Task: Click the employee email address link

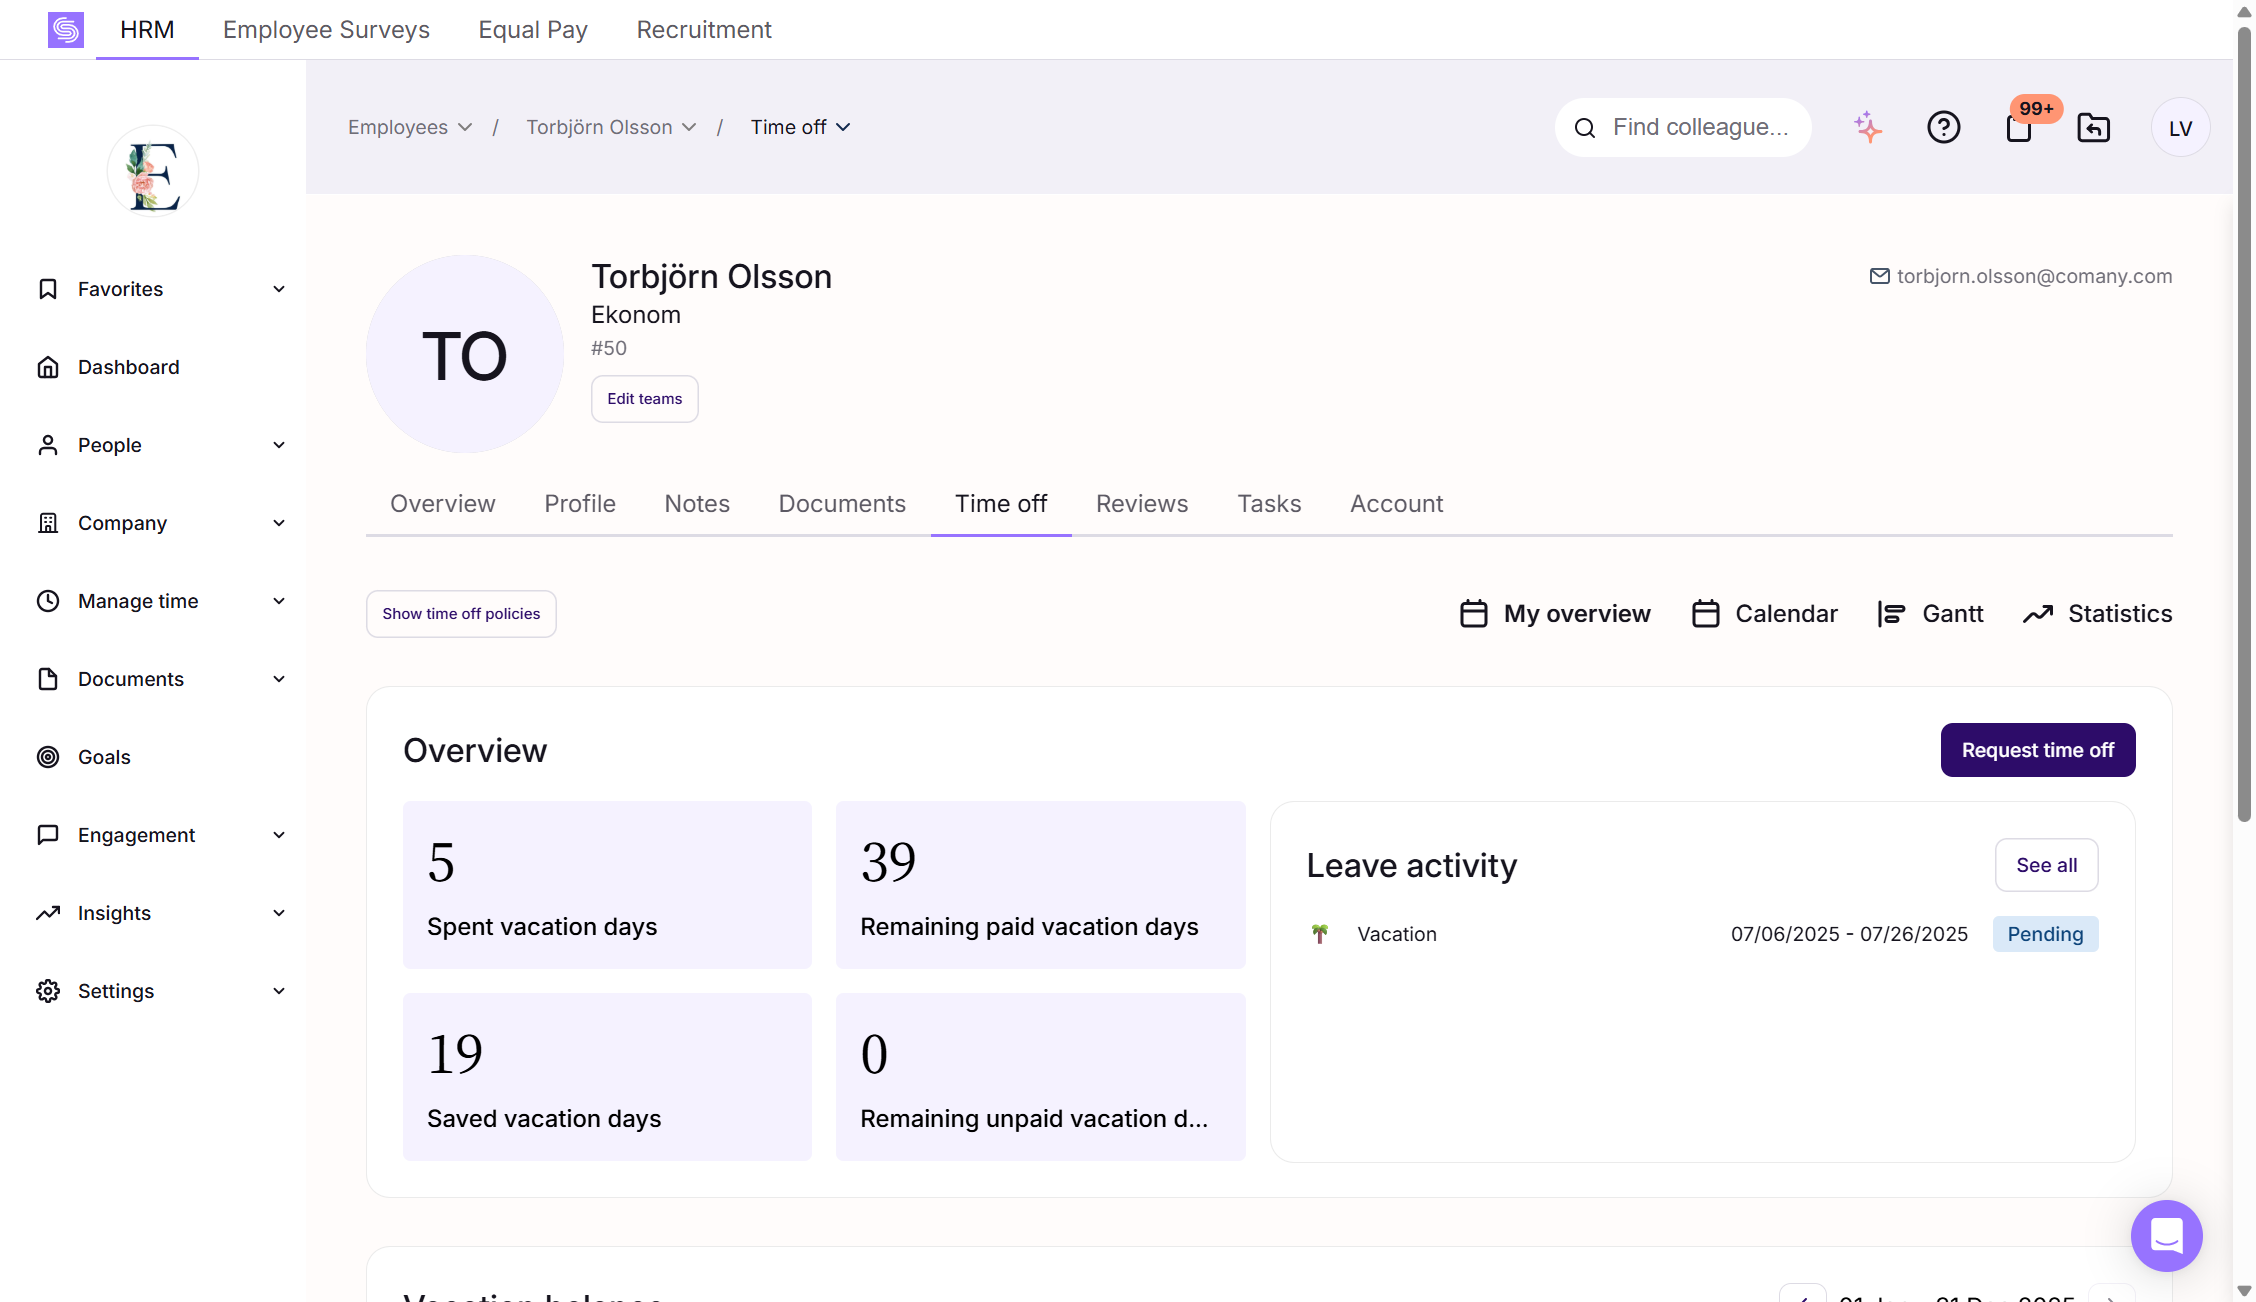Action: 2034,276
